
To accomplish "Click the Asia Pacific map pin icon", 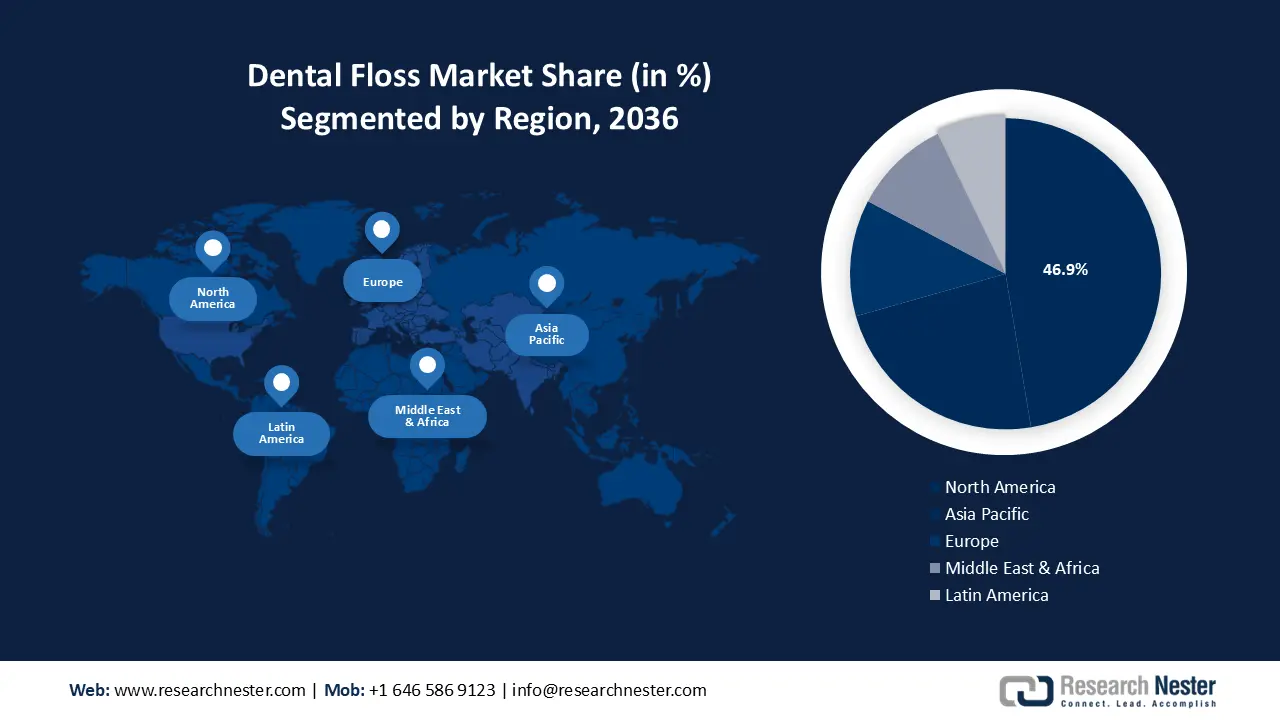I will [x=546, y=286].
